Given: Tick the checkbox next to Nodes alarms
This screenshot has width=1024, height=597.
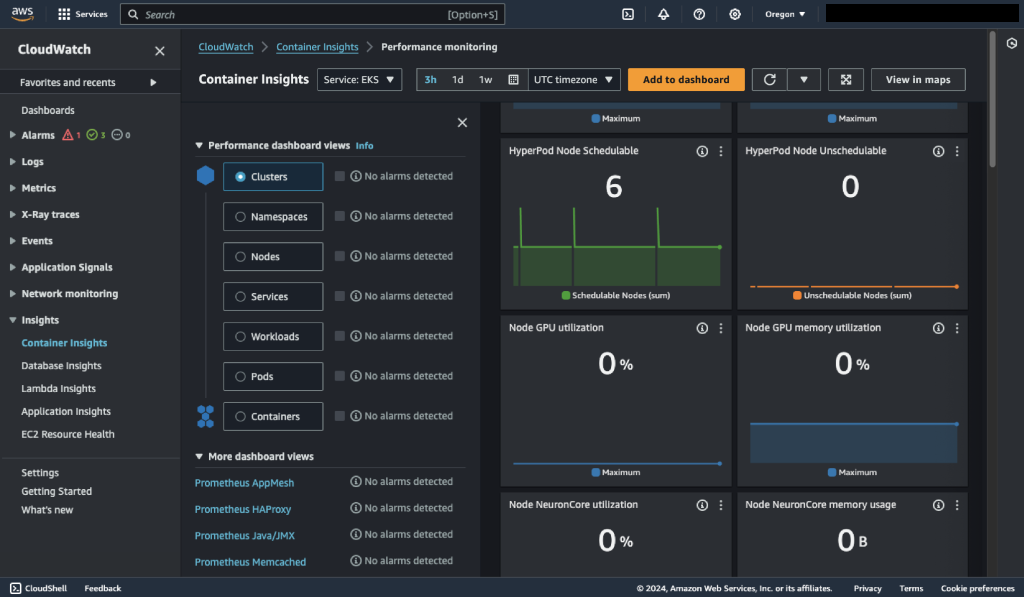Looking at the screenshot, I should point(340,256).
